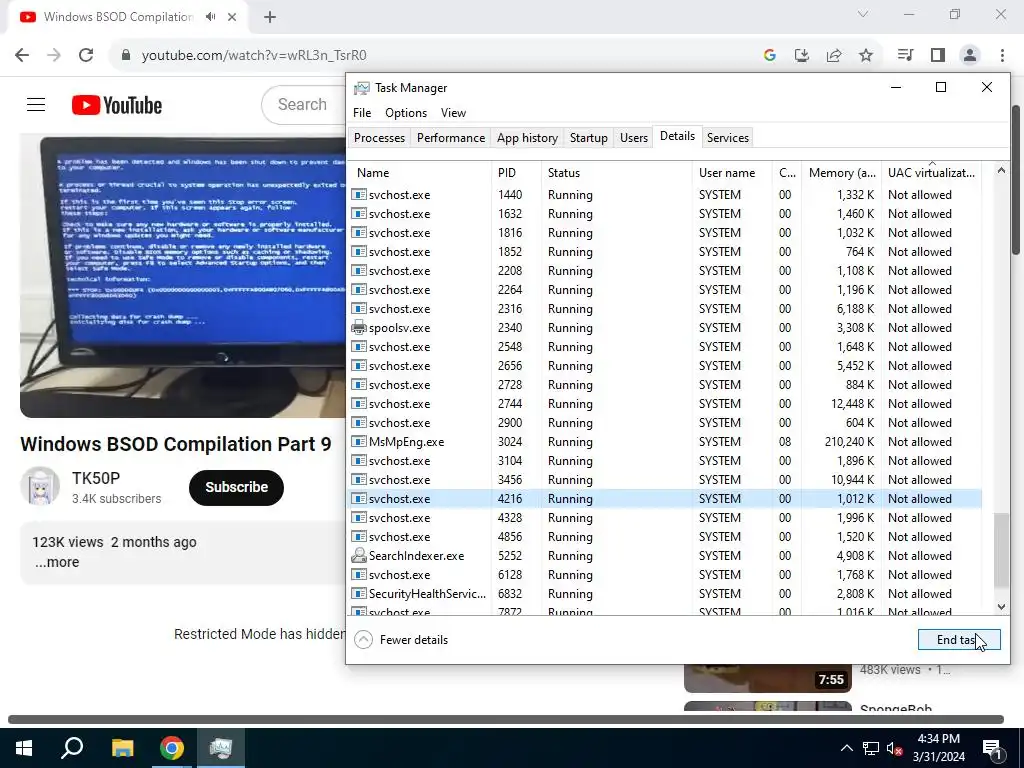
Task: Click scroll-up arrow in Task Manager list
Action: point(1001,170)
